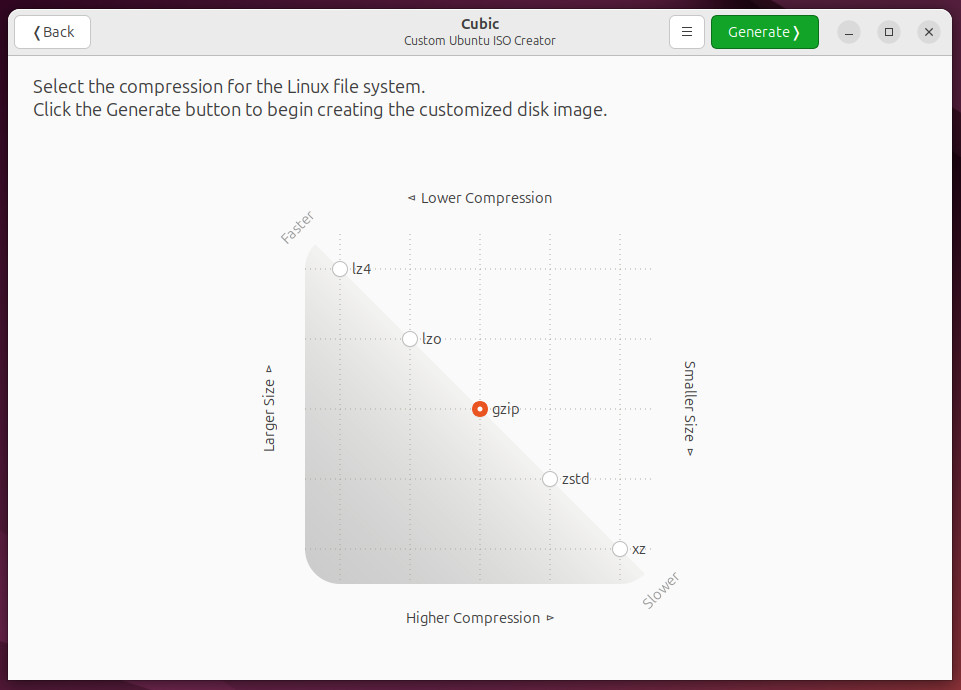The height and width of the screenshot is (690, 961).
Task: Click the 'Select the compression' instruction line
Action: coord(229,86)
